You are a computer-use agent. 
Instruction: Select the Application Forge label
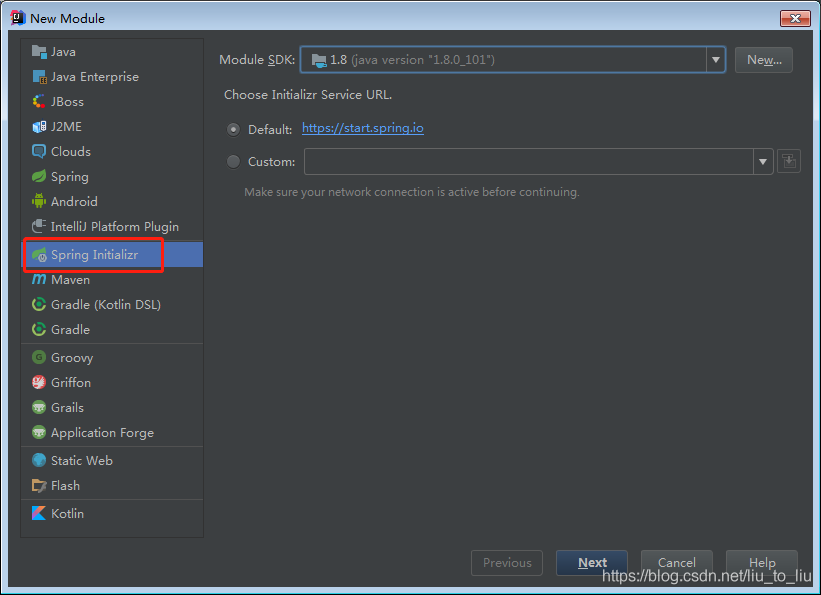tap(103, 433)
